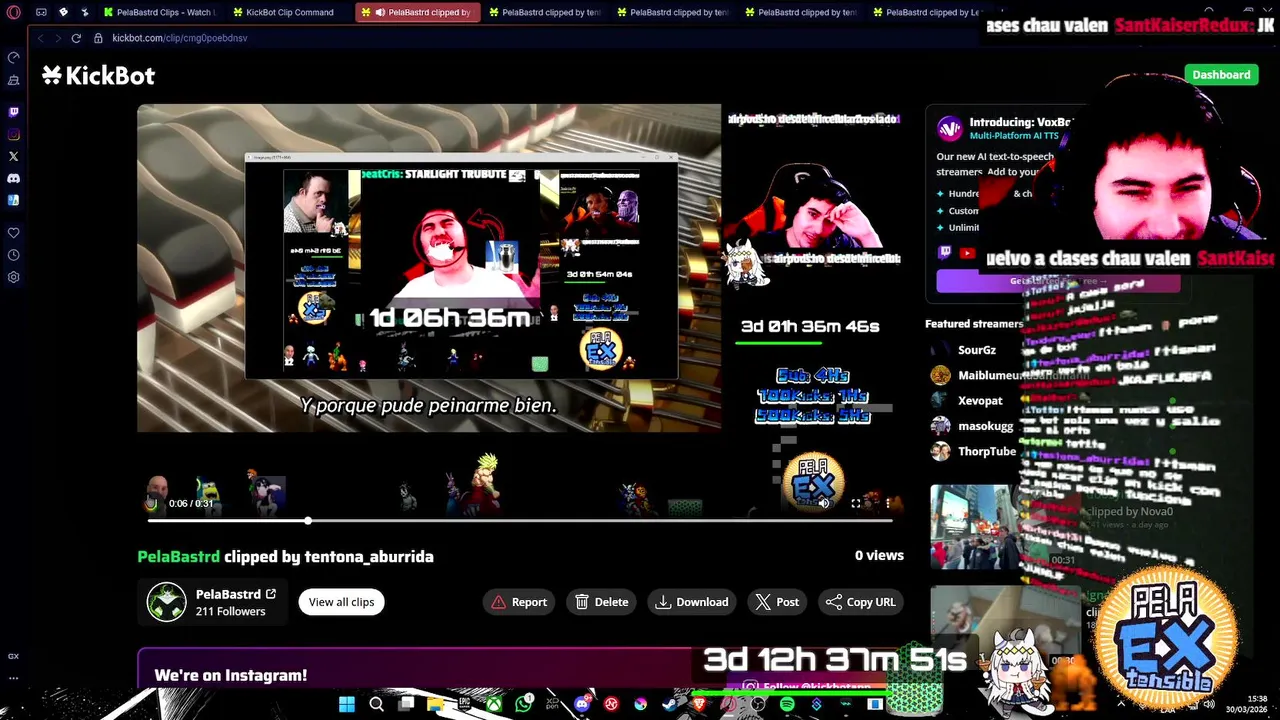The width and height of the screenshot is (1280, 720).
Task: Open the Windows Start menu
Action: click(x=346, y=704)
